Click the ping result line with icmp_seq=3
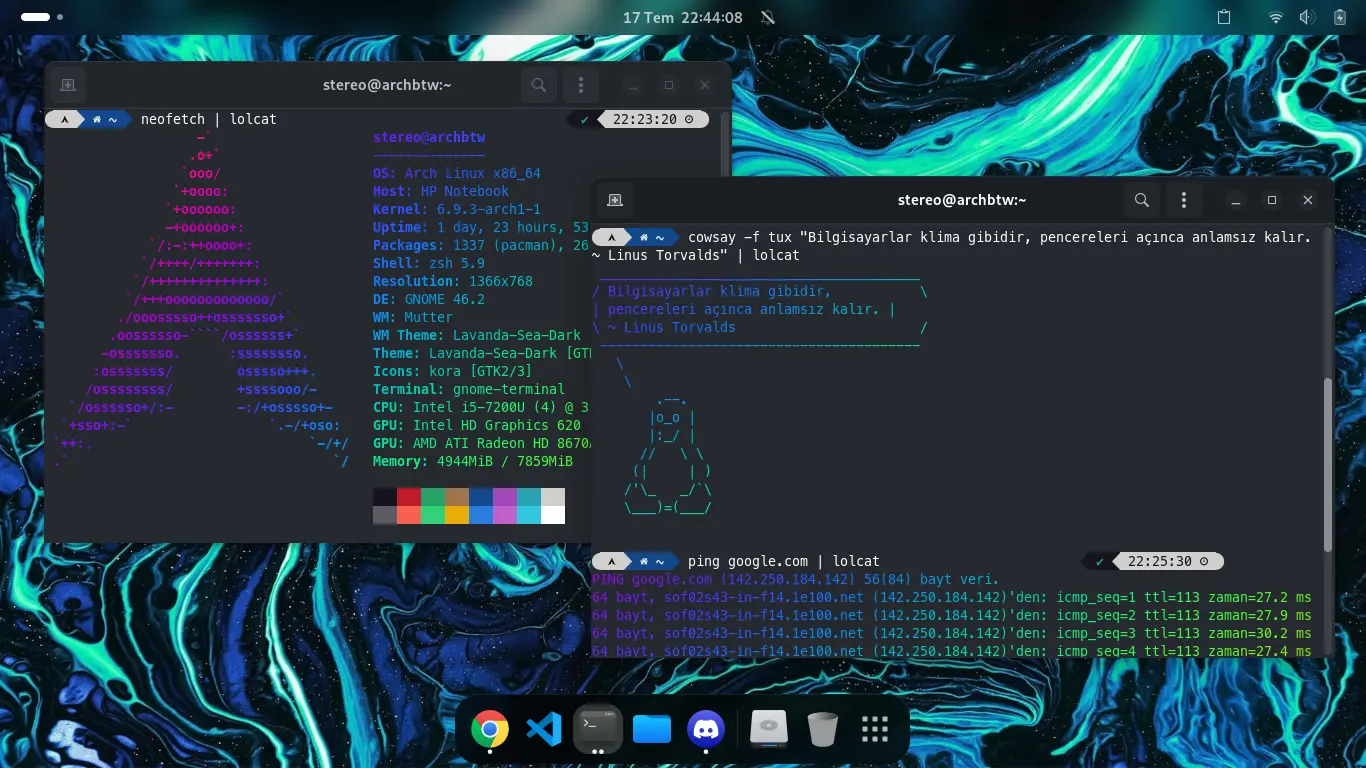 (951, 633)
